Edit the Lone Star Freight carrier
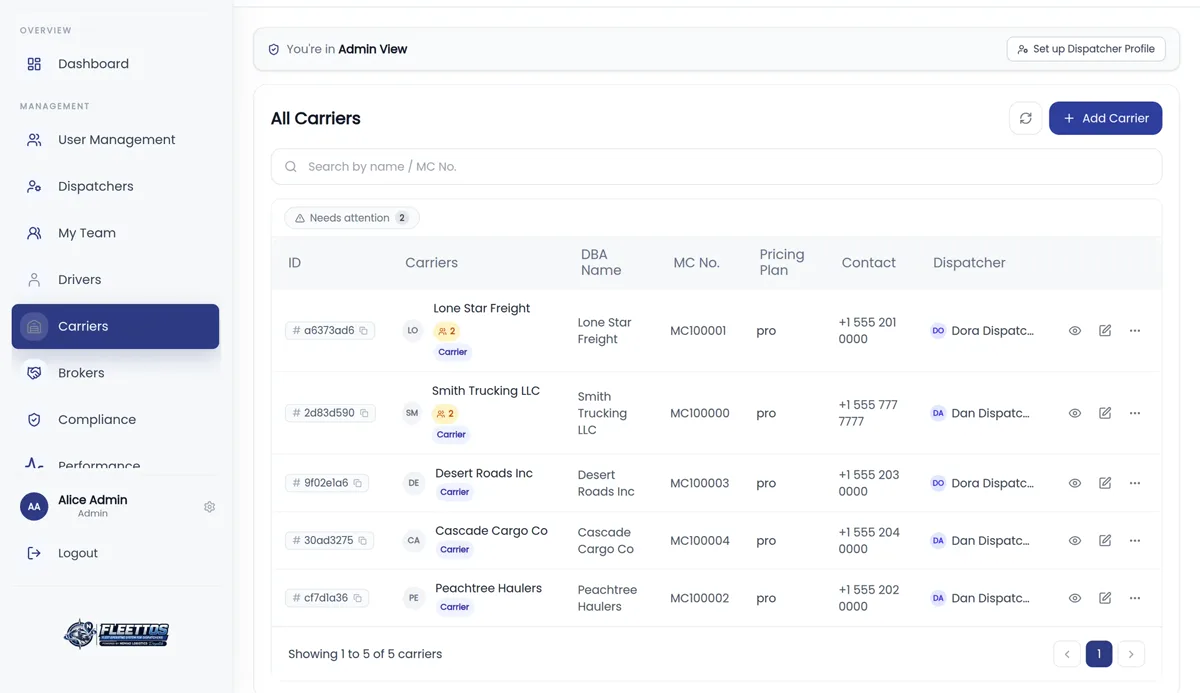 (x=1105, y=331)
